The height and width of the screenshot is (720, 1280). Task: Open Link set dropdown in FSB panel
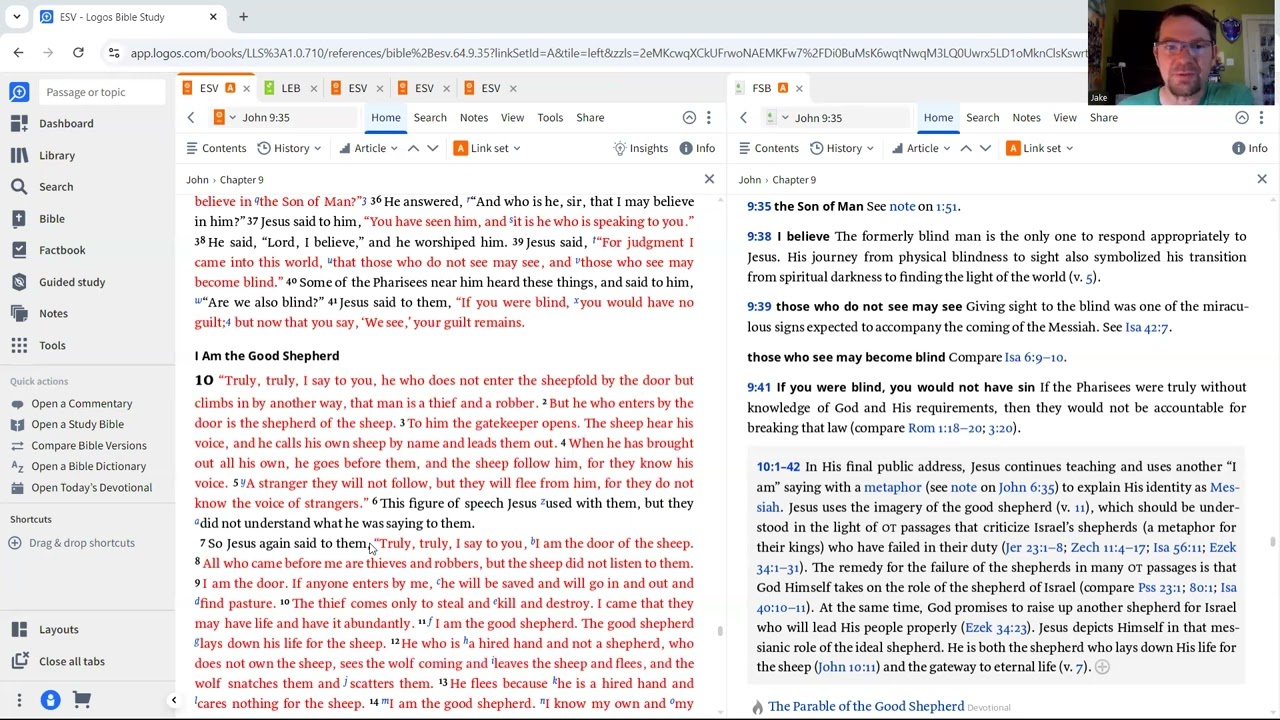tap(1040, 148)
